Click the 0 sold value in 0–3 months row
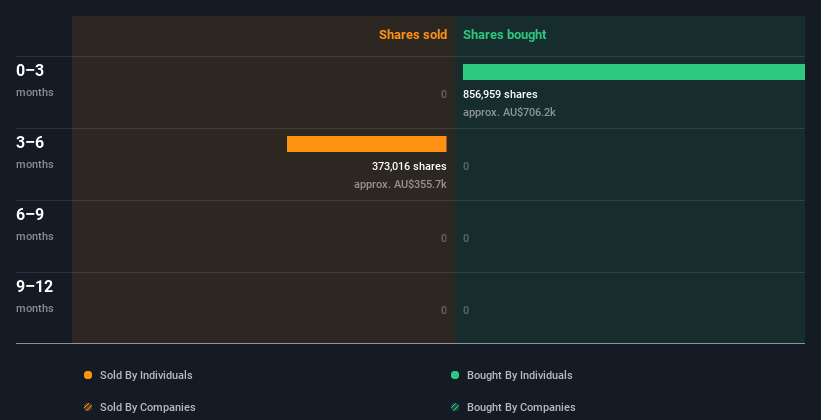The width and height of the screenshot is (821, 420). coord(444,94)
